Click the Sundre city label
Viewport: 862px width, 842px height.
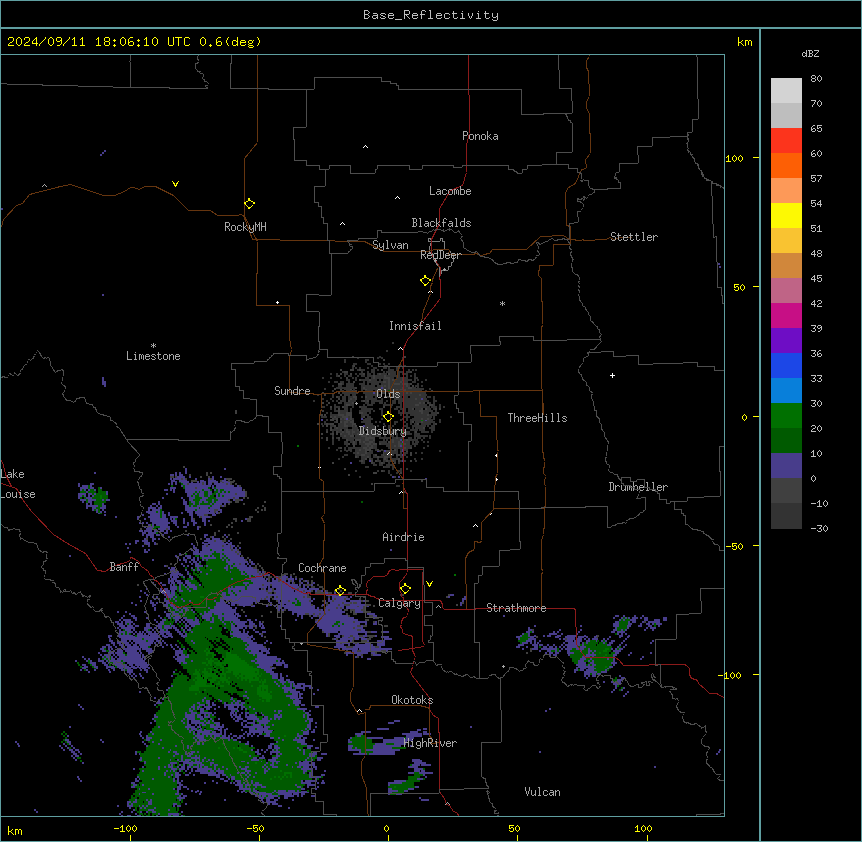pos(292,391)
